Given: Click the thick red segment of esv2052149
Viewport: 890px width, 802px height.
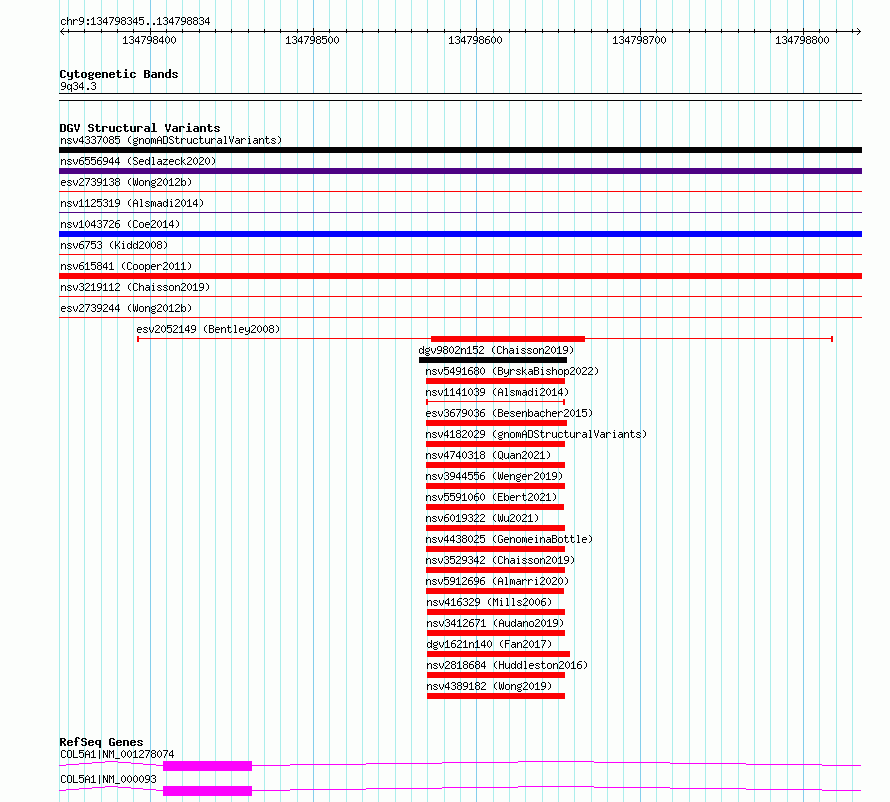Looking at the screenshot, I should coord(508,339).
